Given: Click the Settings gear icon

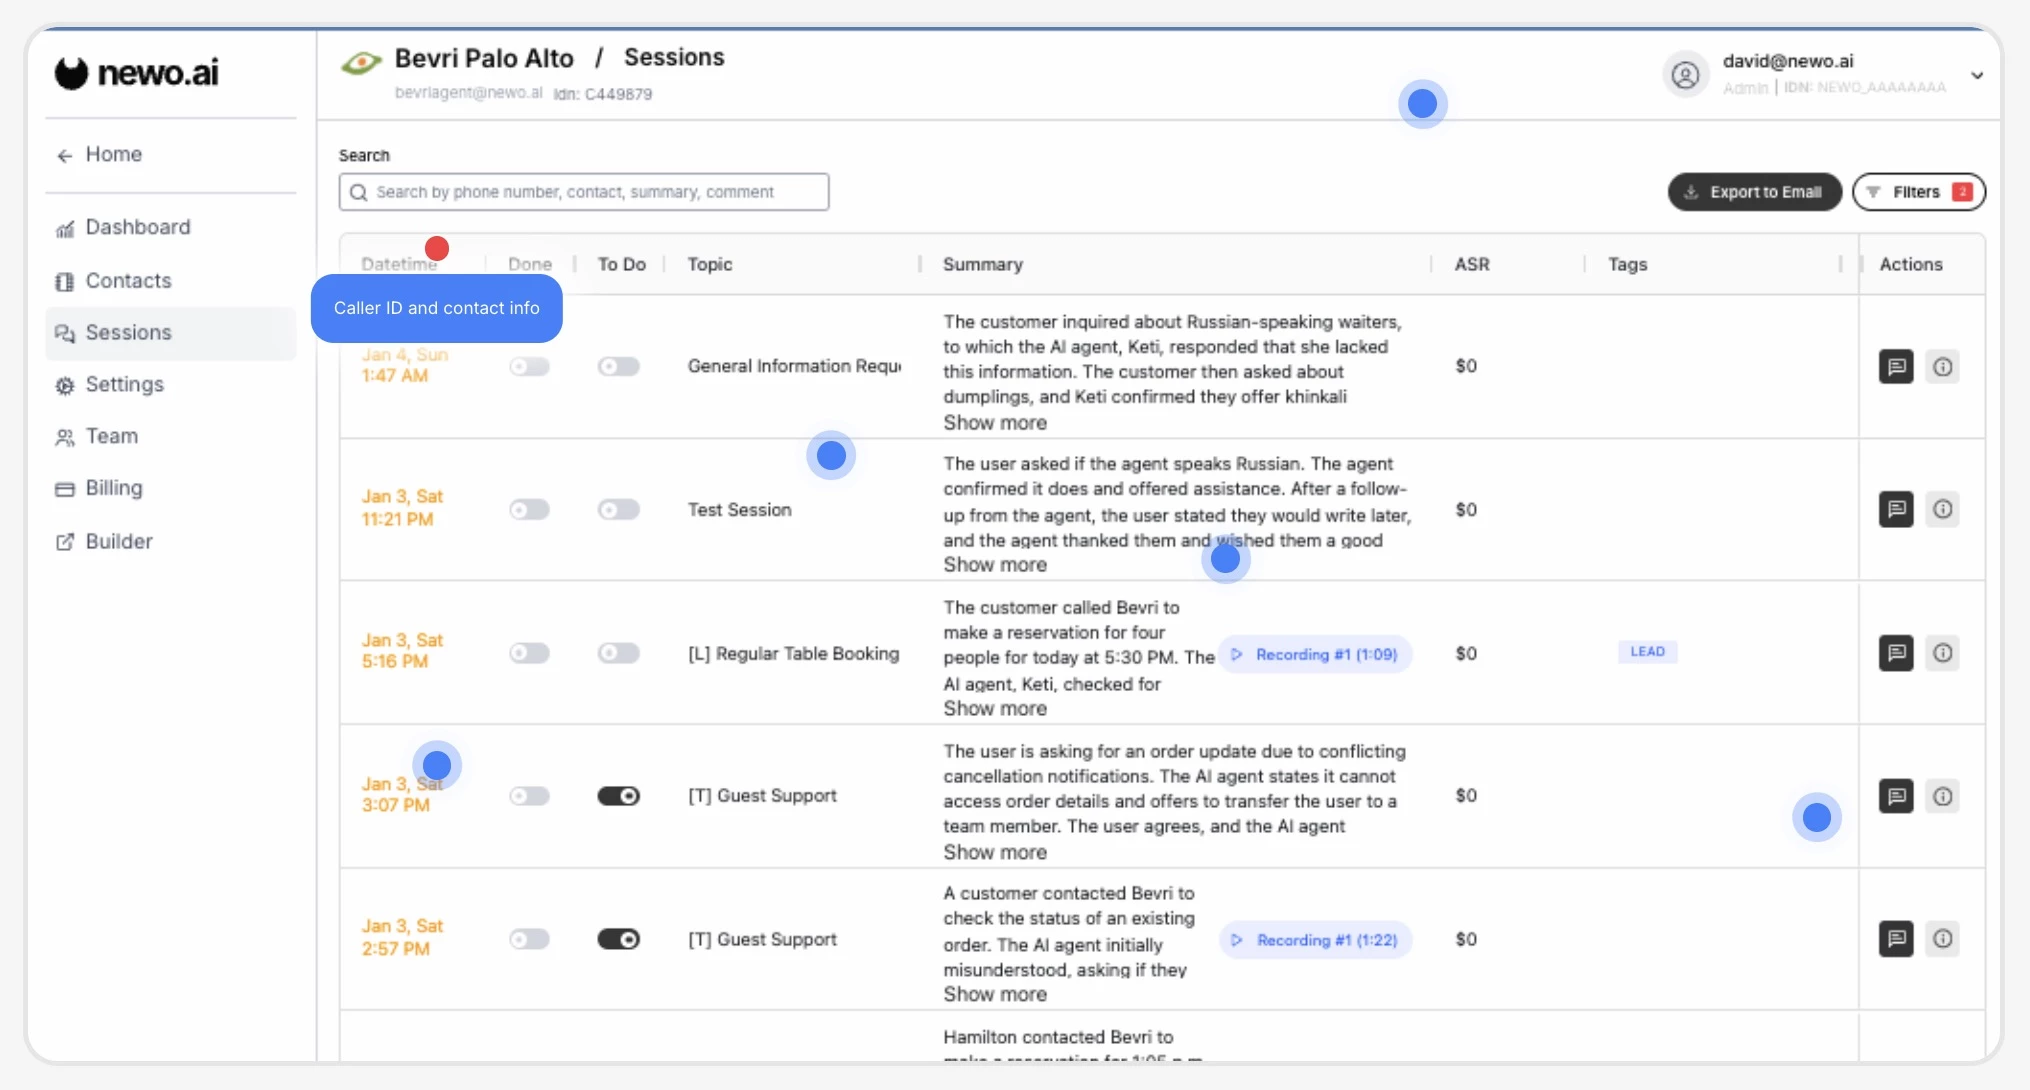Looking at the screenshot, I should point(65,386).
